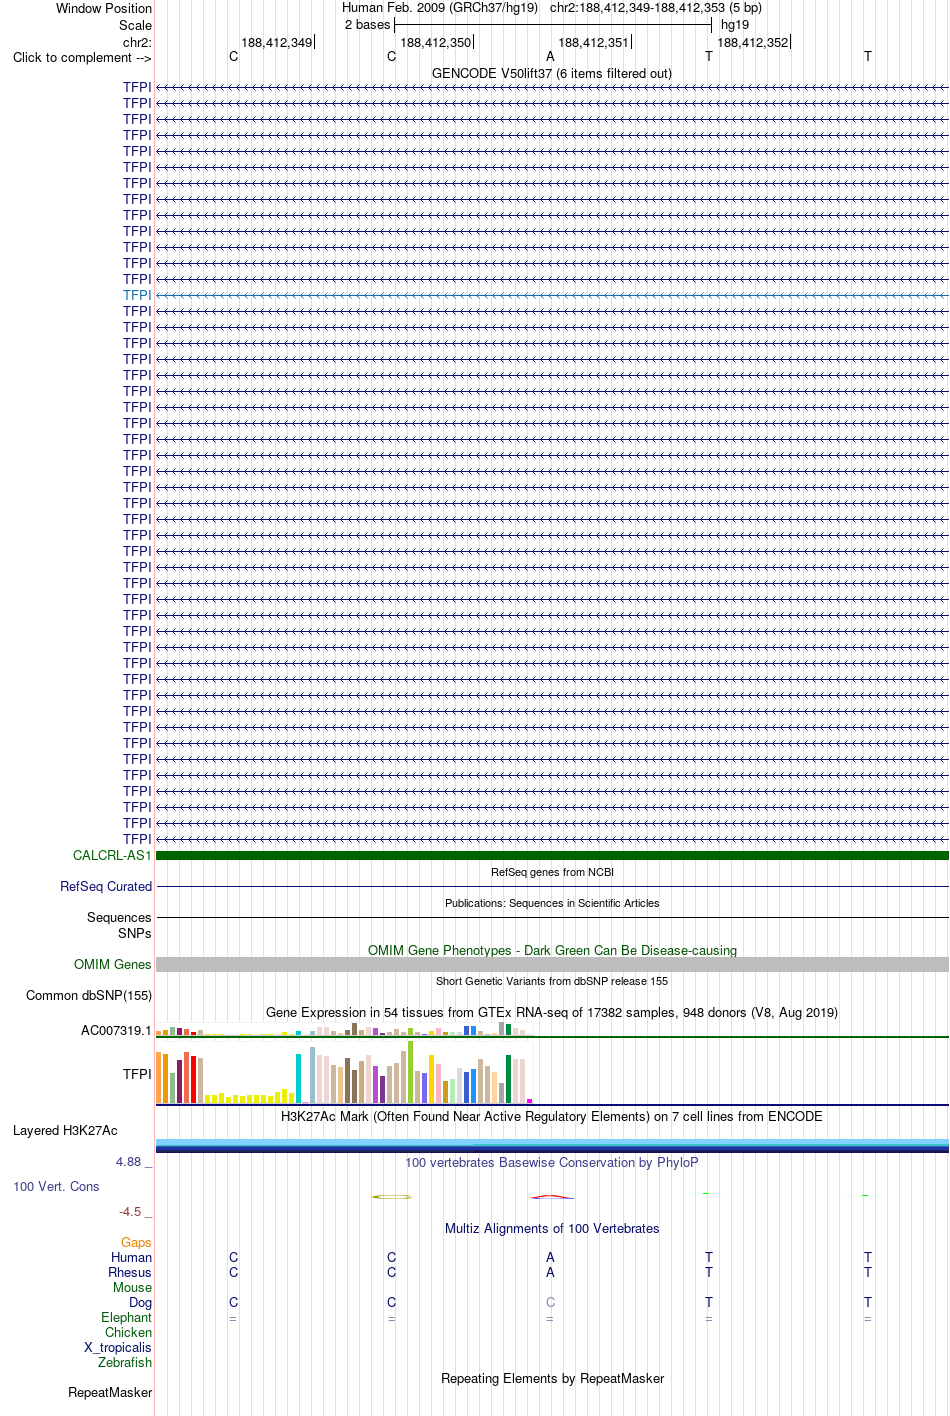This screenshot has height=1416, width=950.
Task: Click the blue Layered H3K27Ac signal band
Action: [552, 1146]
